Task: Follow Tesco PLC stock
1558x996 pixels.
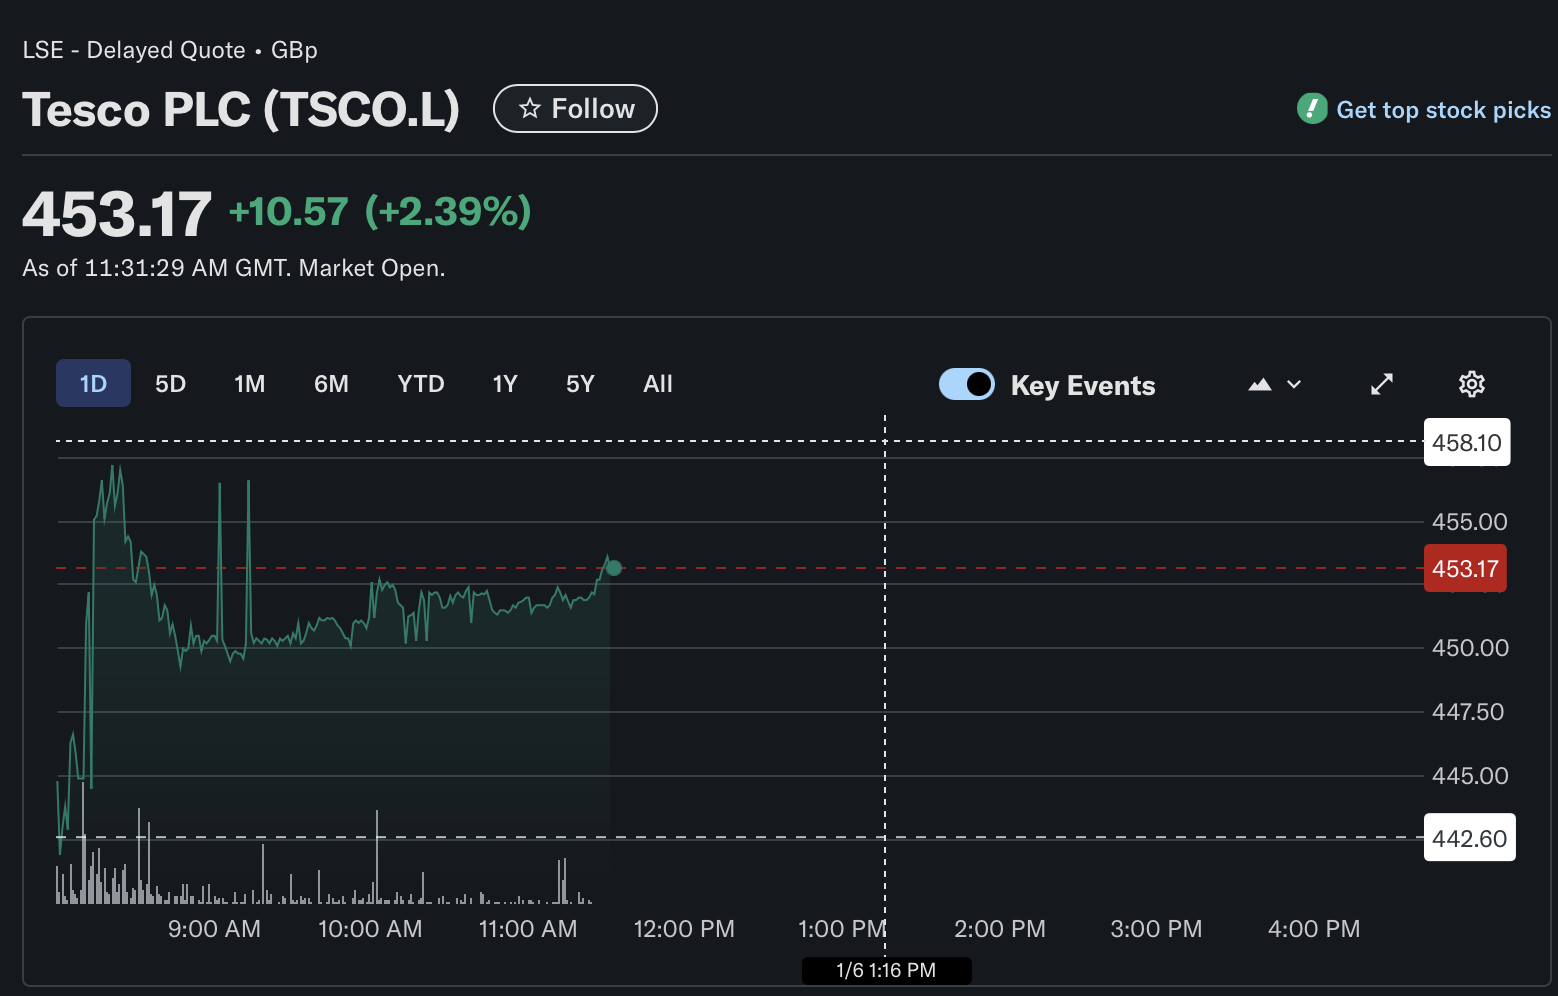Action: click(575, 109)
